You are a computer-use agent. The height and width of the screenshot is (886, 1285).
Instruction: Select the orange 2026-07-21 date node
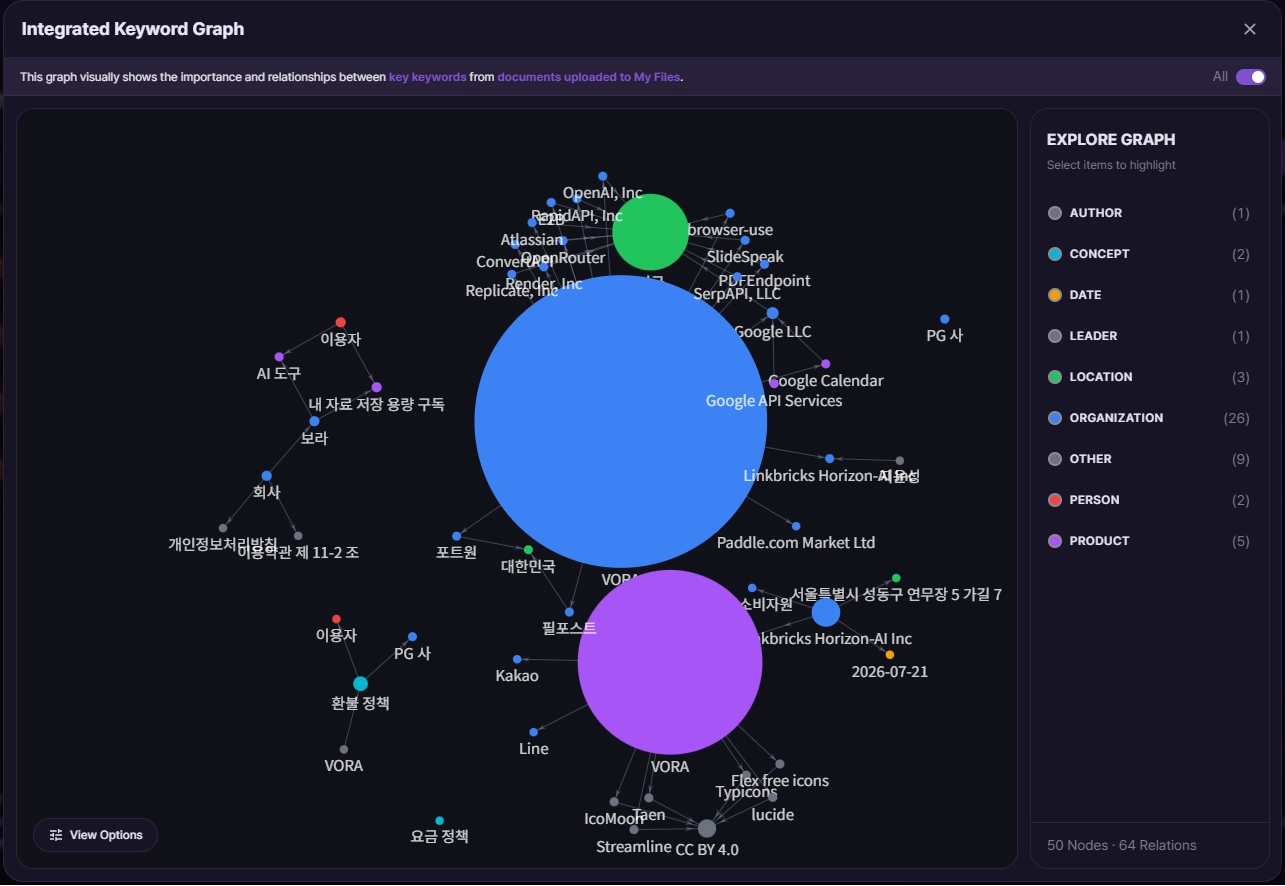point(890,655)
